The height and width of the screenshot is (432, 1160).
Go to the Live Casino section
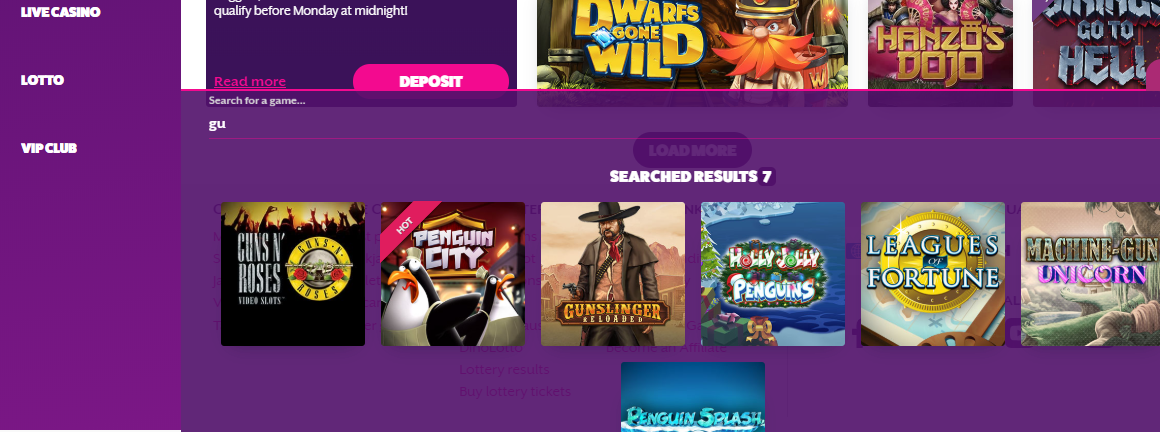coord(61,12)
